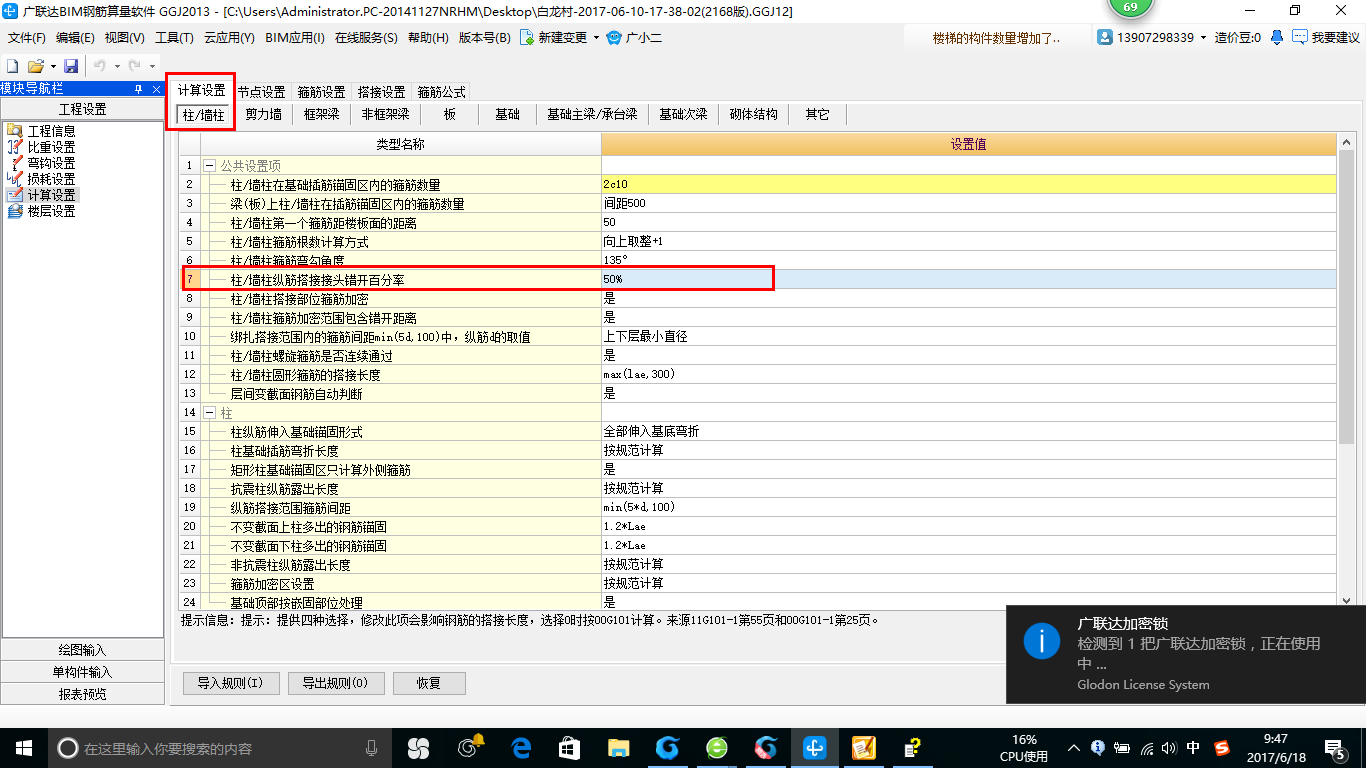
Task: Switch to the 节点设置 tab
Action: (x=261, y=92)
